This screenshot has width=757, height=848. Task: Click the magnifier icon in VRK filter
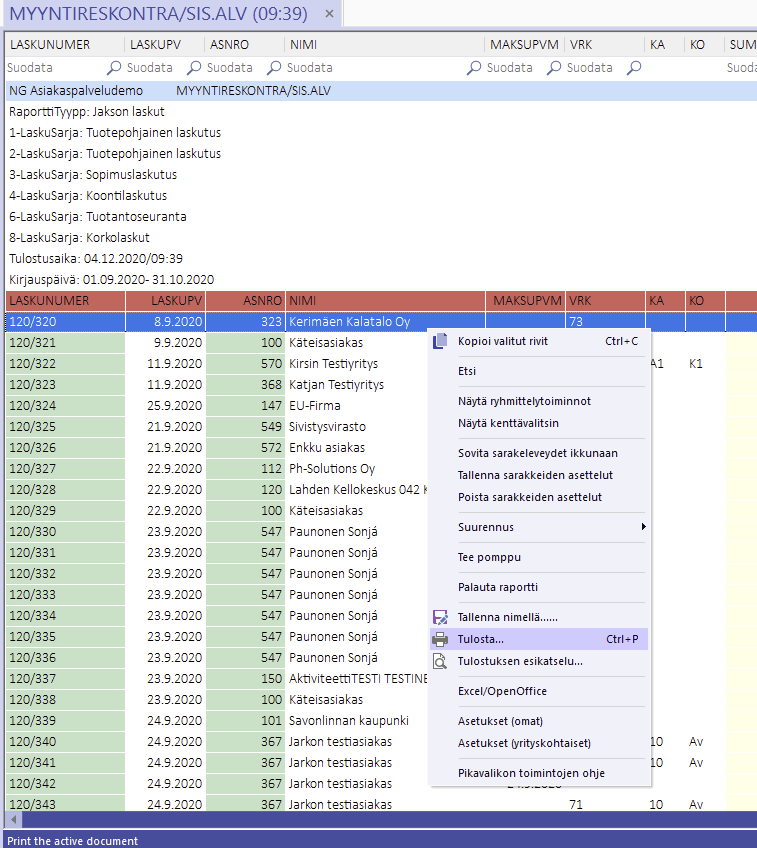pos(633,68)
